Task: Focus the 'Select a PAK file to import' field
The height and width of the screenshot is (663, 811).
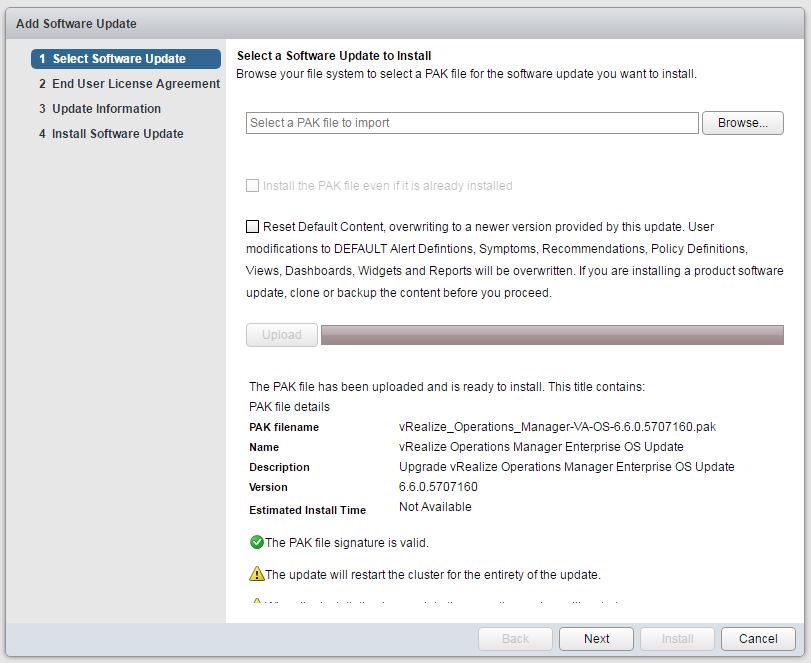Action: pos(471,123)
